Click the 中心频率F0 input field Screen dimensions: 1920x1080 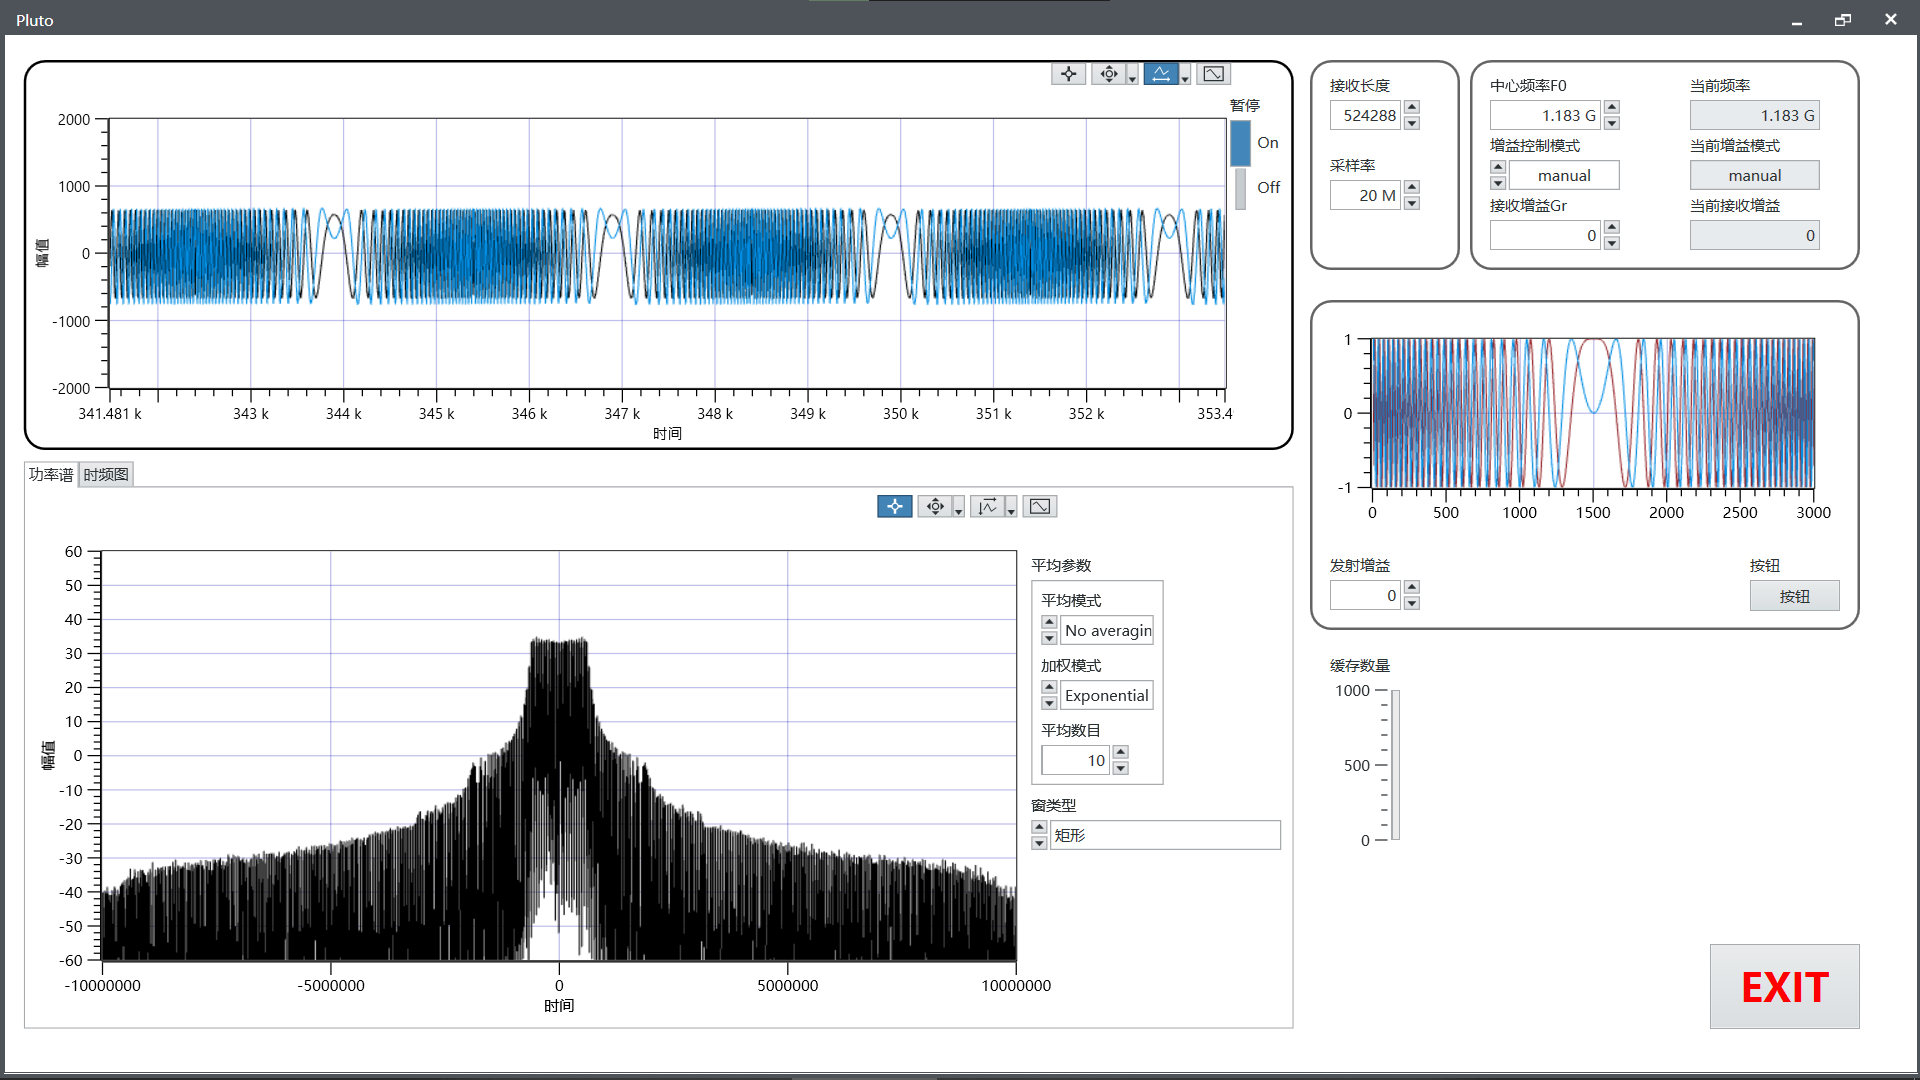coord(1545,115)
